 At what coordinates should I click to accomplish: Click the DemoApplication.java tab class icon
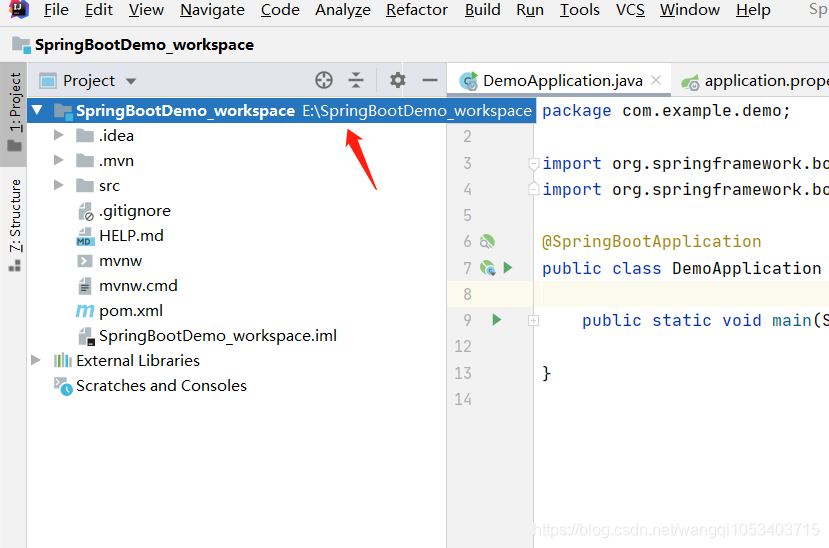point(468,81)
